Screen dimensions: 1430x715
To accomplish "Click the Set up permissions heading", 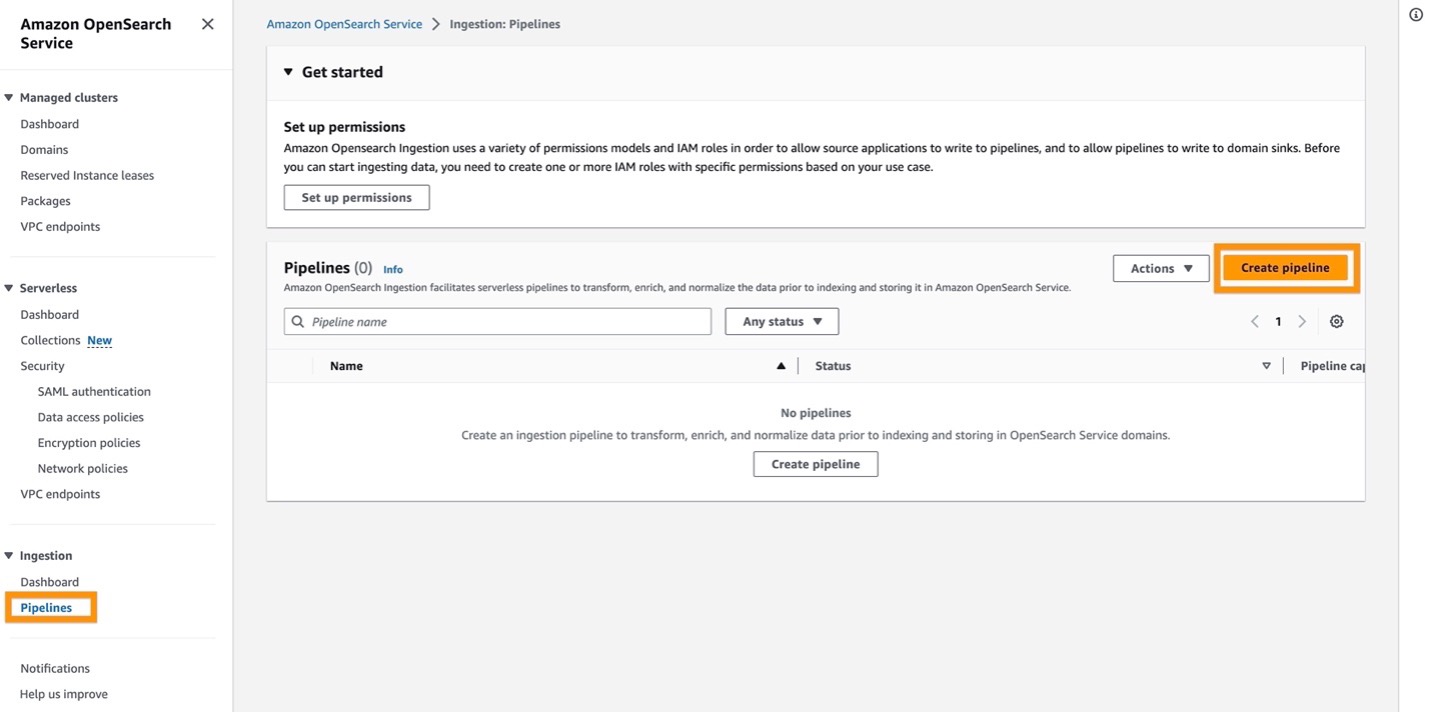I will 345,127.
